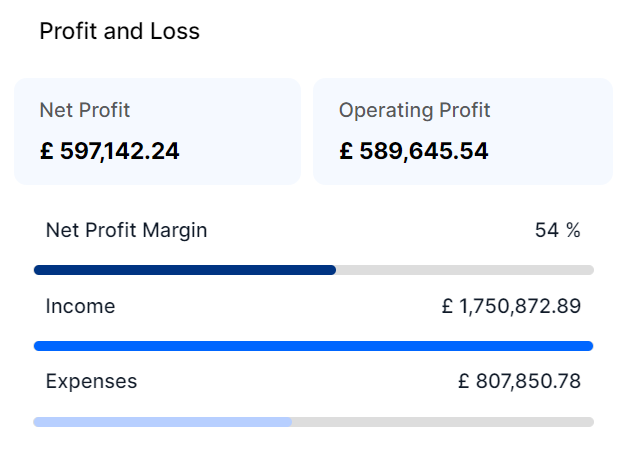Click the £ 589,645.54 operating profit amount
Screen dimensions: 633x476
point(414,152)
